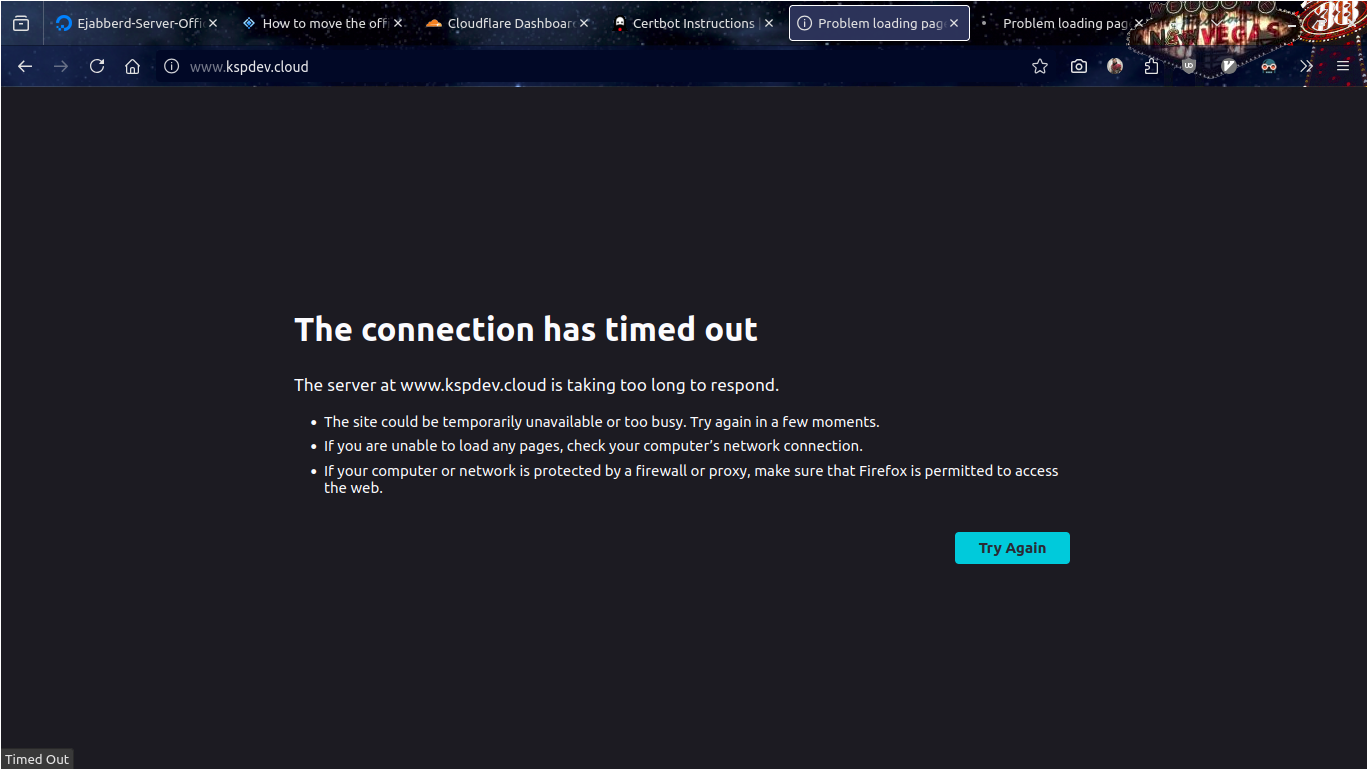Open the Vimium extension icon

pyautogui.click(x=1230, y=66)
